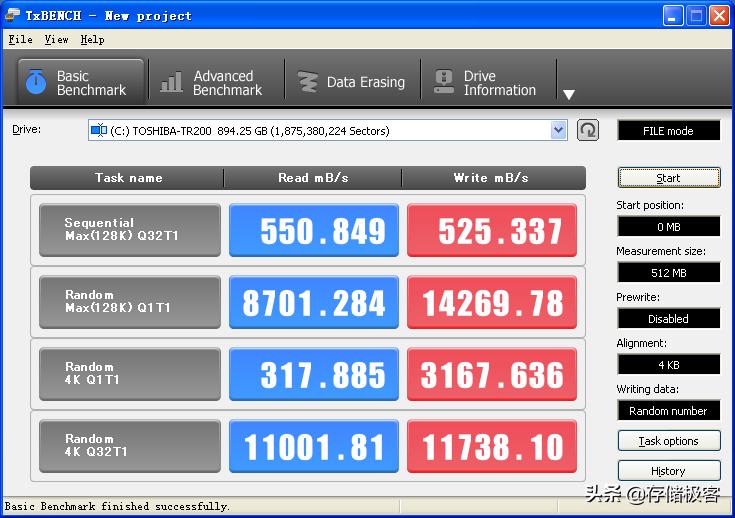Switch to Advanced Benchmark tab
The width and height of the screenshot is (735, 518).
(x=216, y=82)
